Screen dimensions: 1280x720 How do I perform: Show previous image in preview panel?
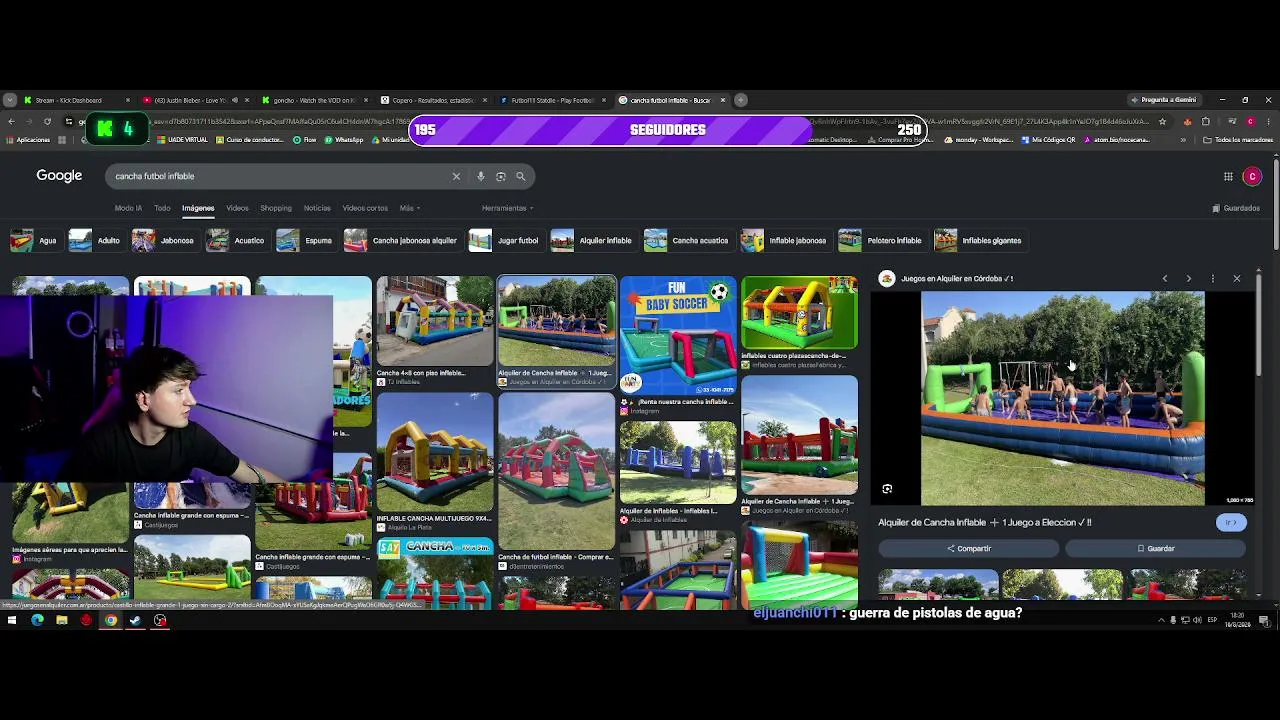click(x=1165, y=279)
